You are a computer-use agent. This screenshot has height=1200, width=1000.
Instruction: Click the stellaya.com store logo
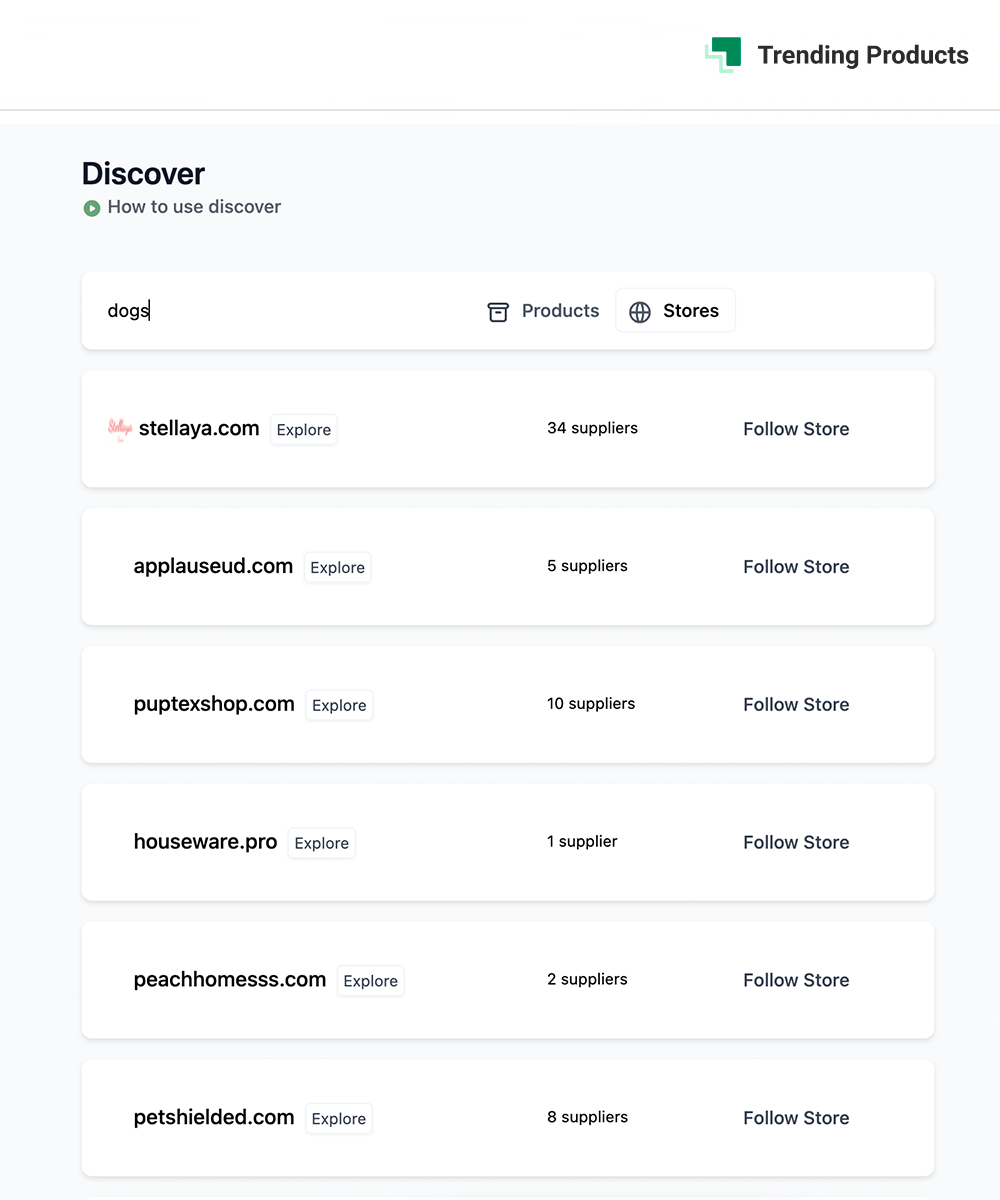120,429
